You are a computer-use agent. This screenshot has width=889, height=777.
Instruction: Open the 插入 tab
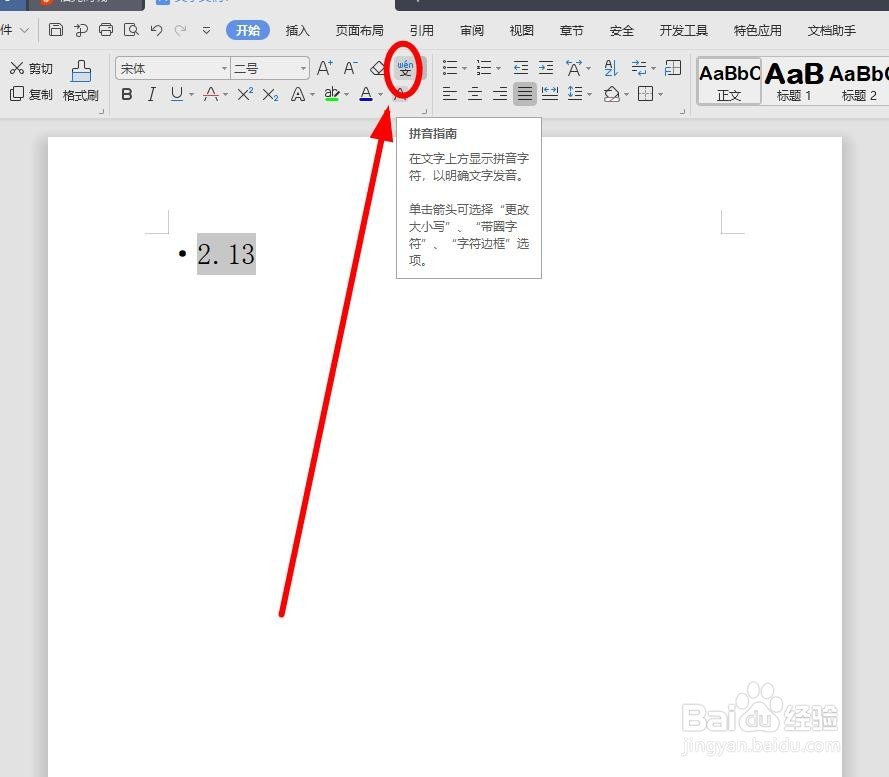(298, 31)
